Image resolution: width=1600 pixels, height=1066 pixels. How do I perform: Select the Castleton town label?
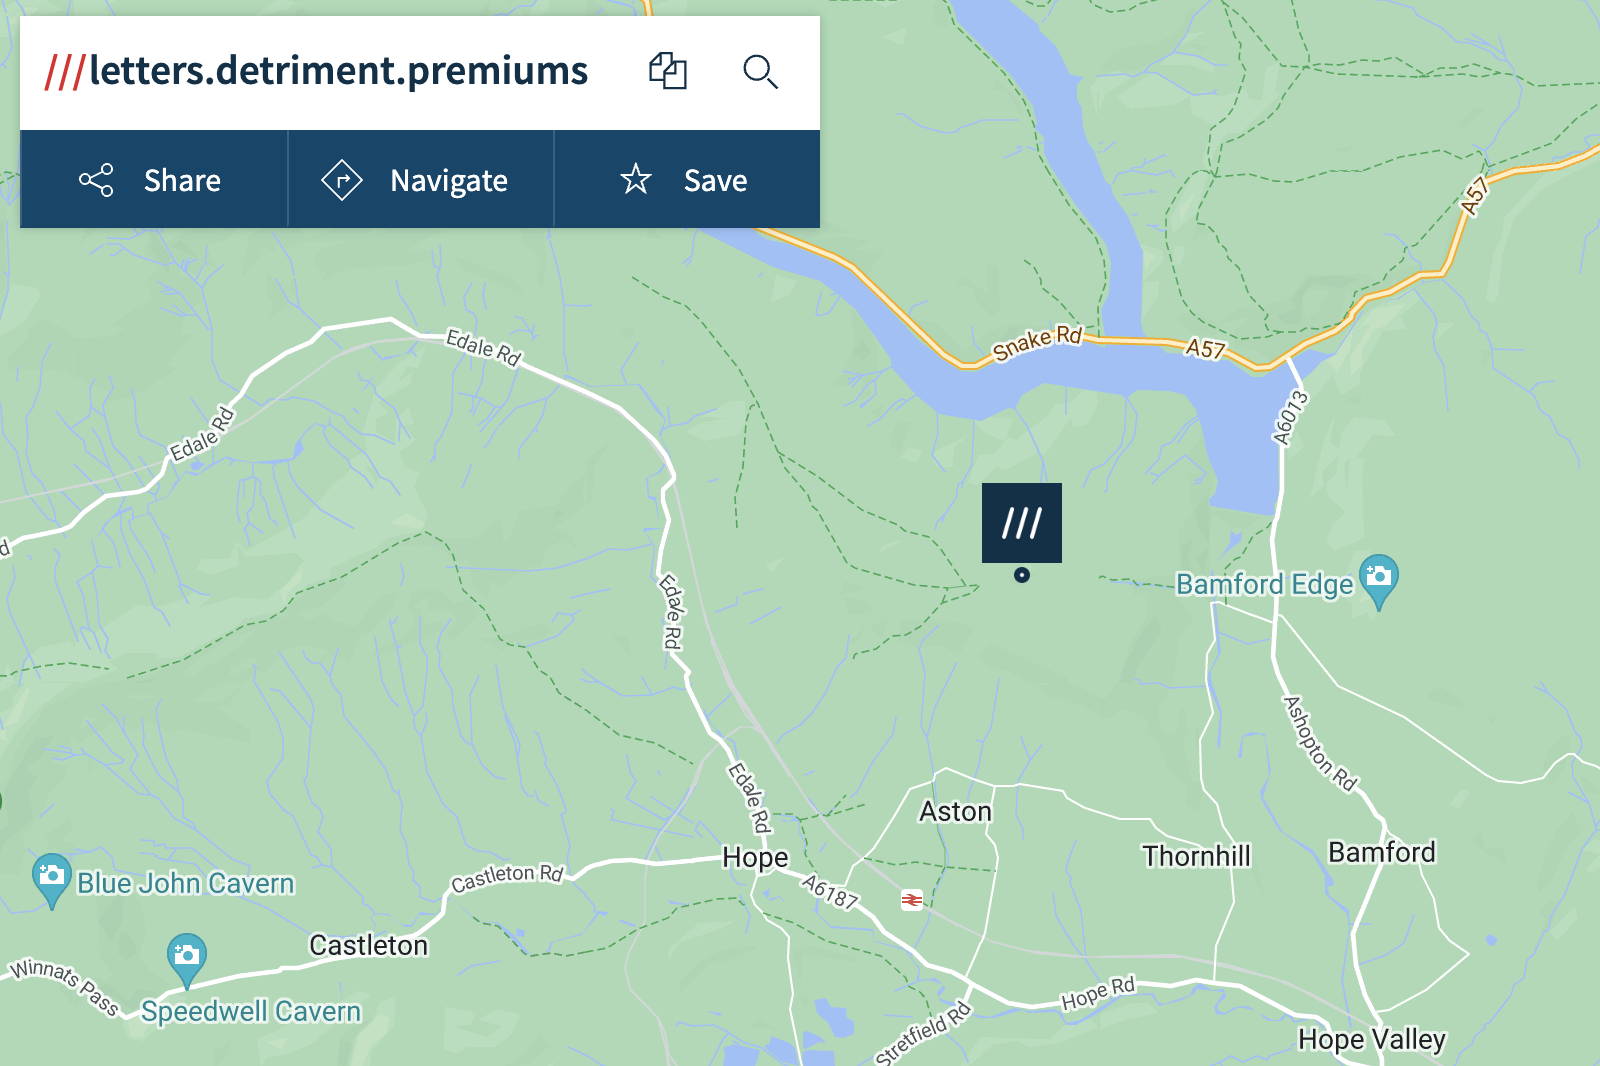tap(368, 945)
